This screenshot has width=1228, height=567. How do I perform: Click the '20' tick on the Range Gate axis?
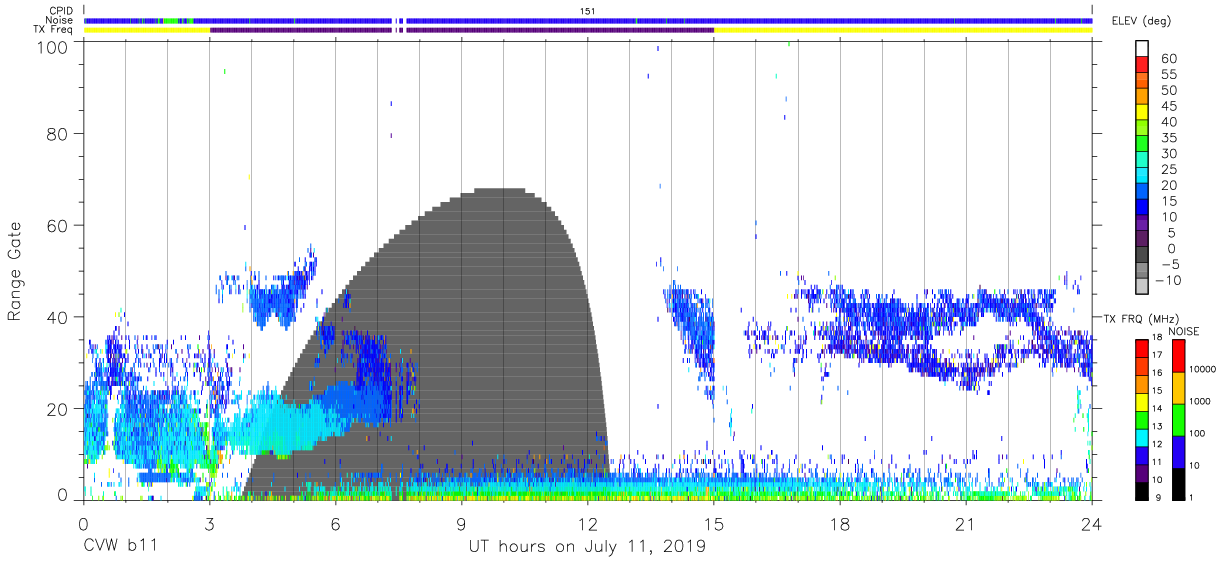58,408
